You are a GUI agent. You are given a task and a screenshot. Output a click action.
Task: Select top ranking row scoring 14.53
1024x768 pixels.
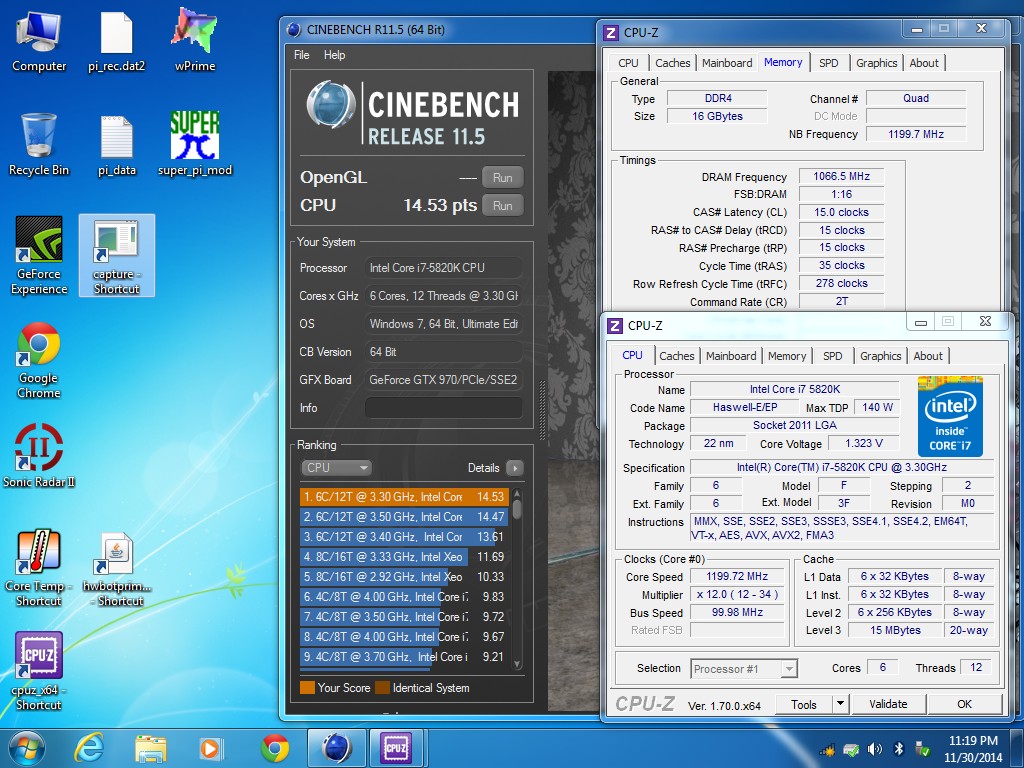tap(404, 496)
